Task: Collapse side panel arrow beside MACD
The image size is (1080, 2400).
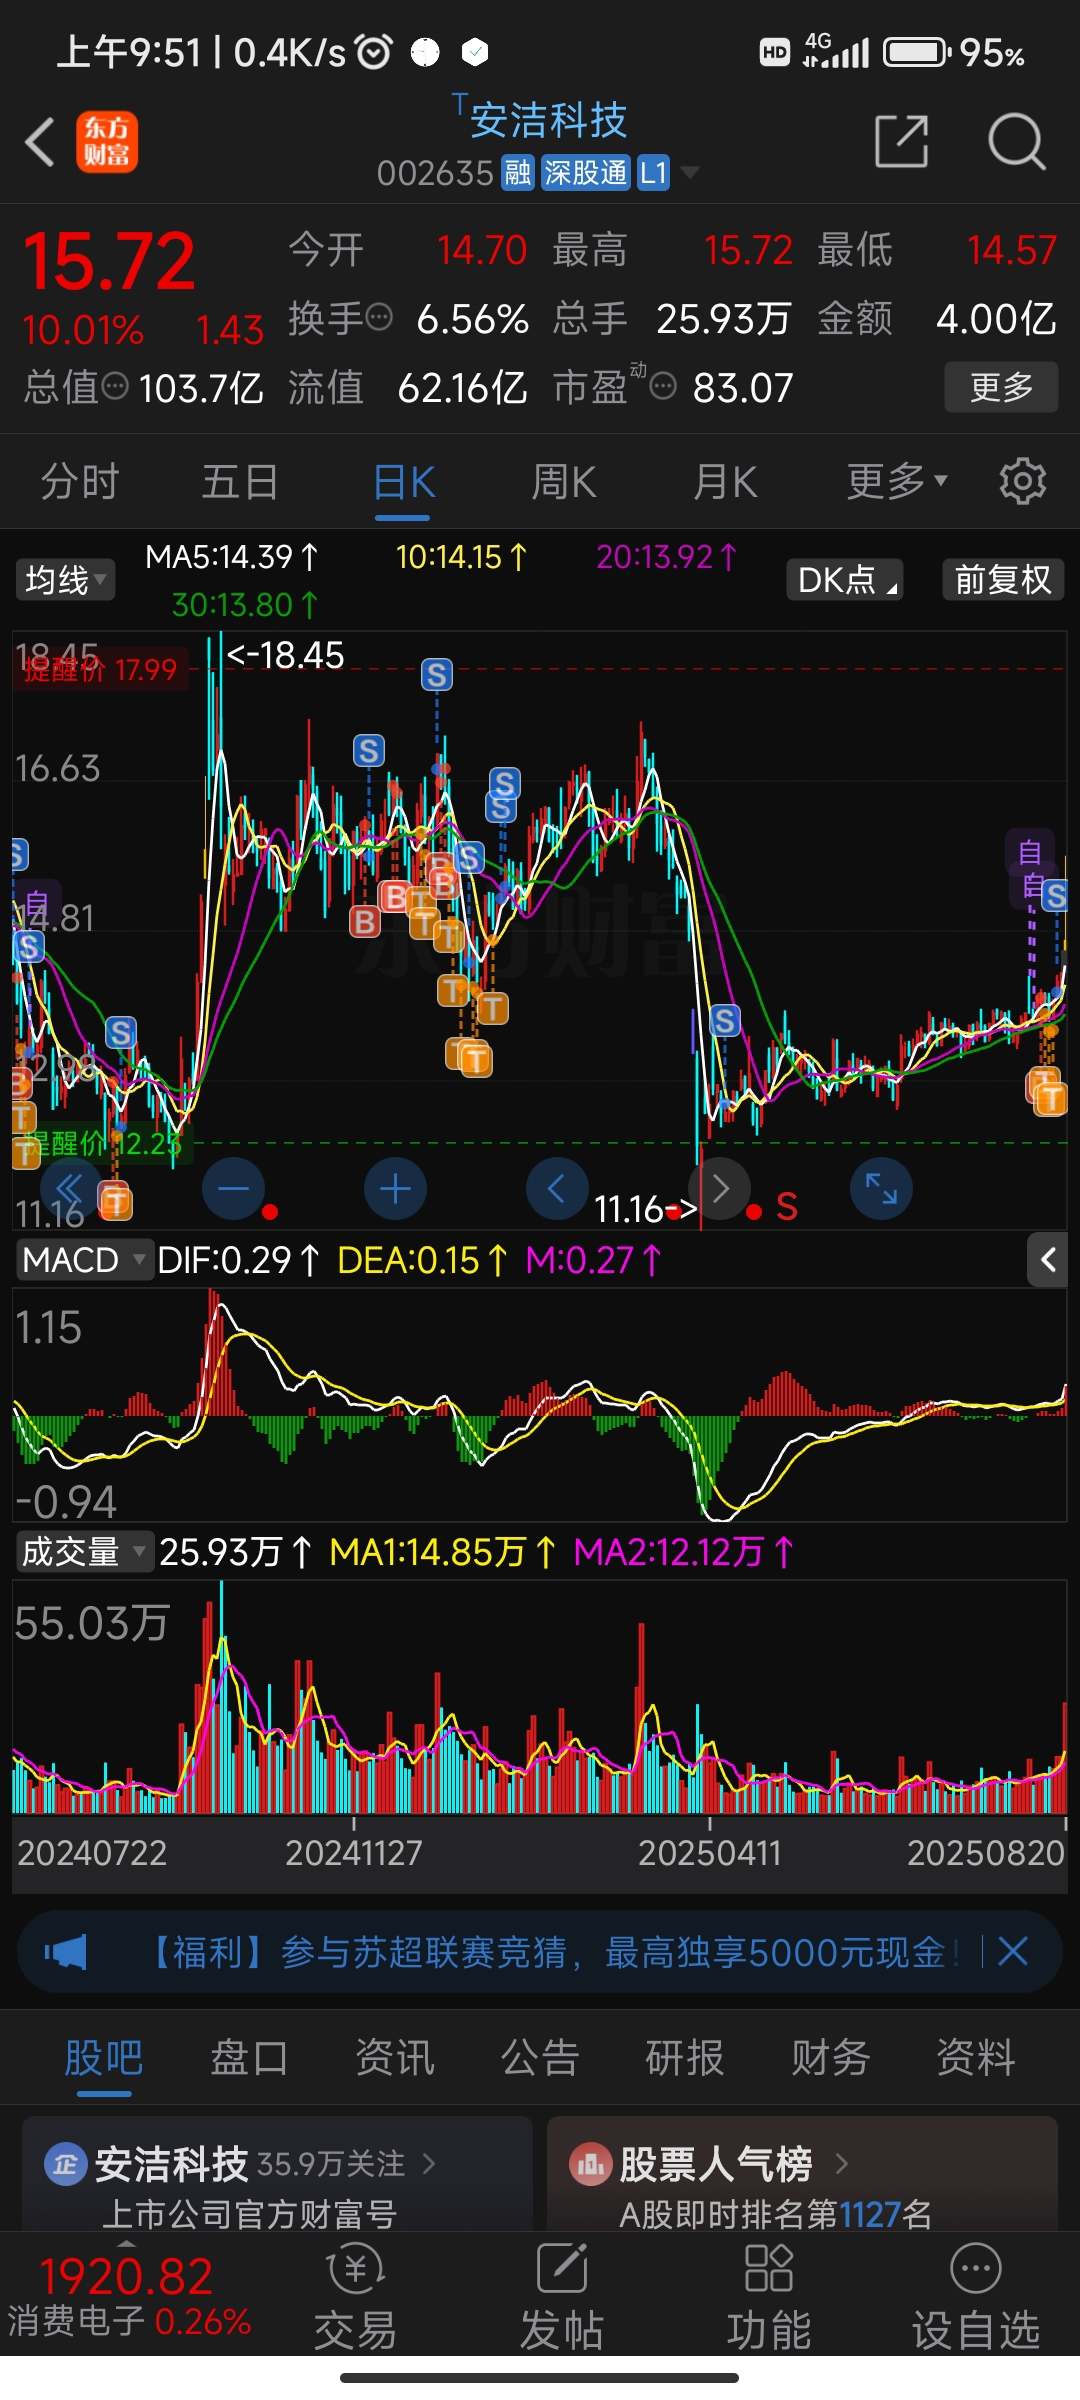Action: (1047, 1259)
